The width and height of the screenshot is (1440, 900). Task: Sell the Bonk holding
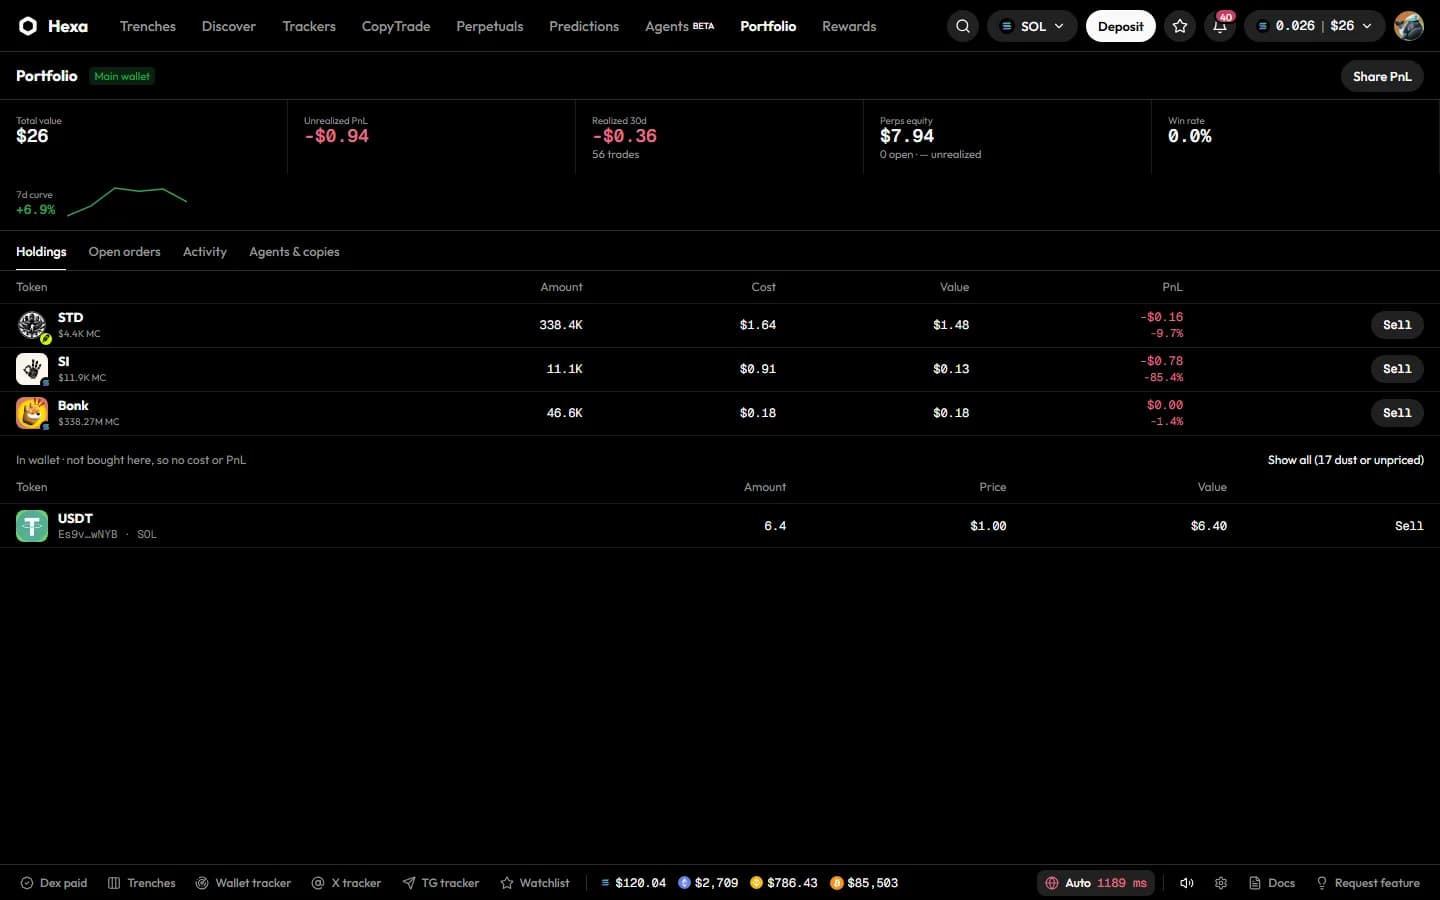pos(1397,413)
